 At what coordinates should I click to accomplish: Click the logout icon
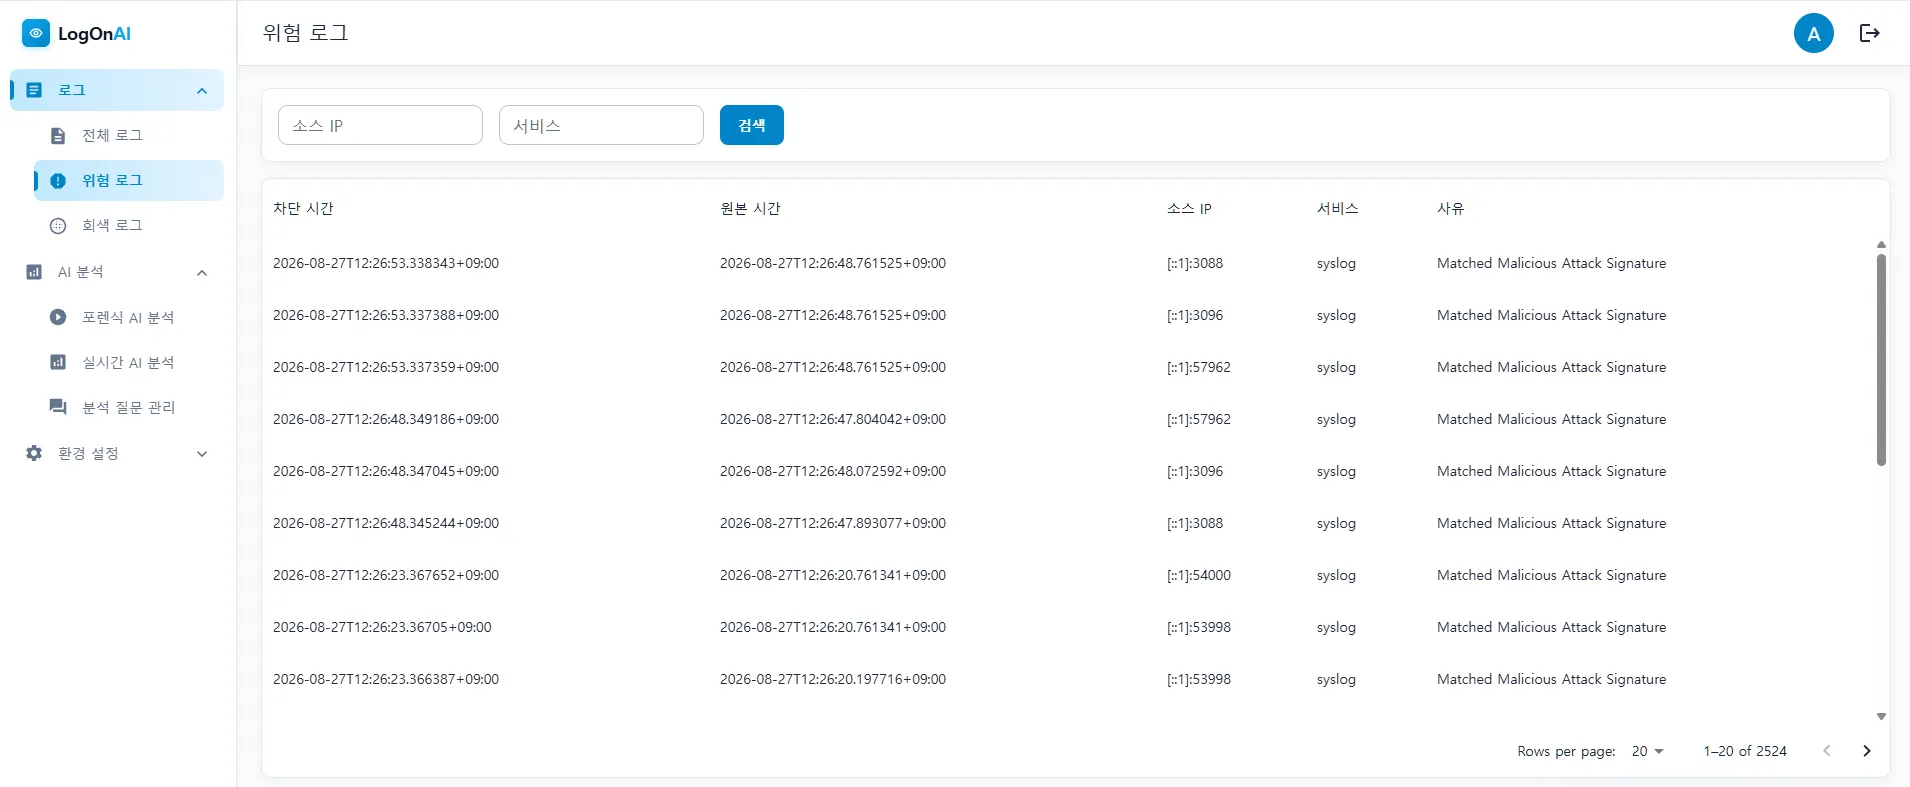pyautogui.click(x=1869, y=33)
